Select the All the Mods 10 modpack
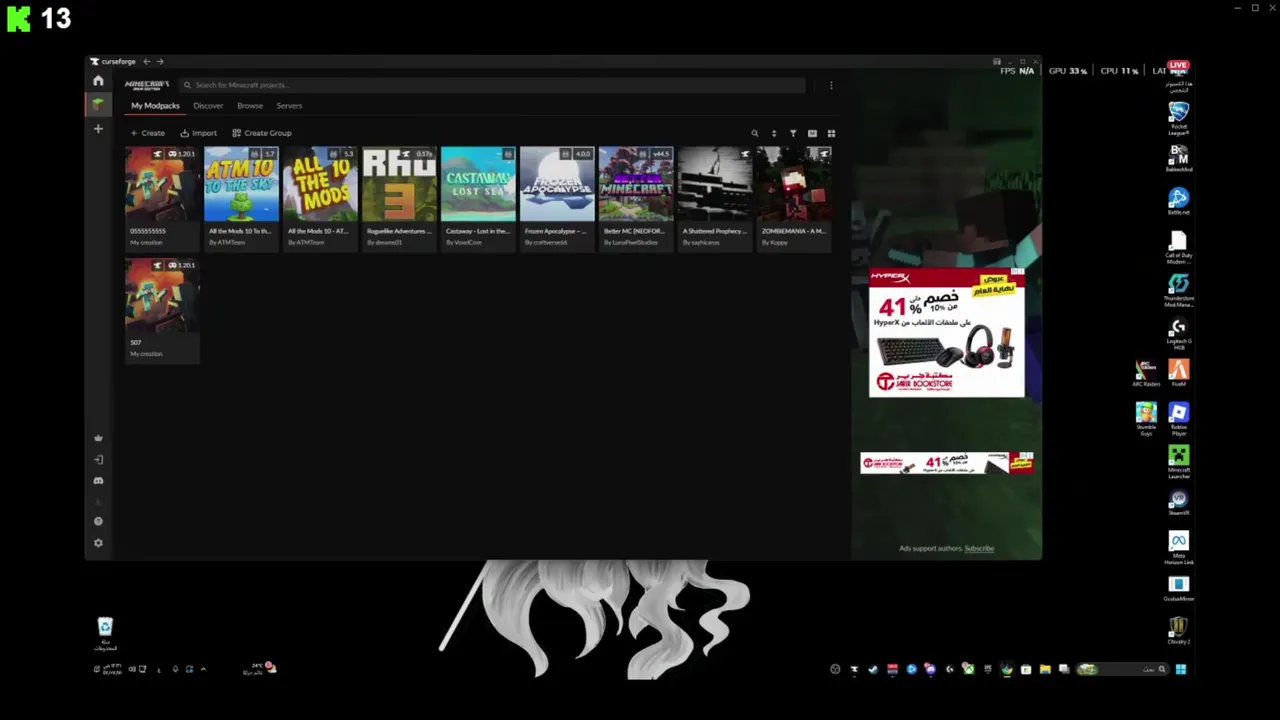 coord(320,185)
